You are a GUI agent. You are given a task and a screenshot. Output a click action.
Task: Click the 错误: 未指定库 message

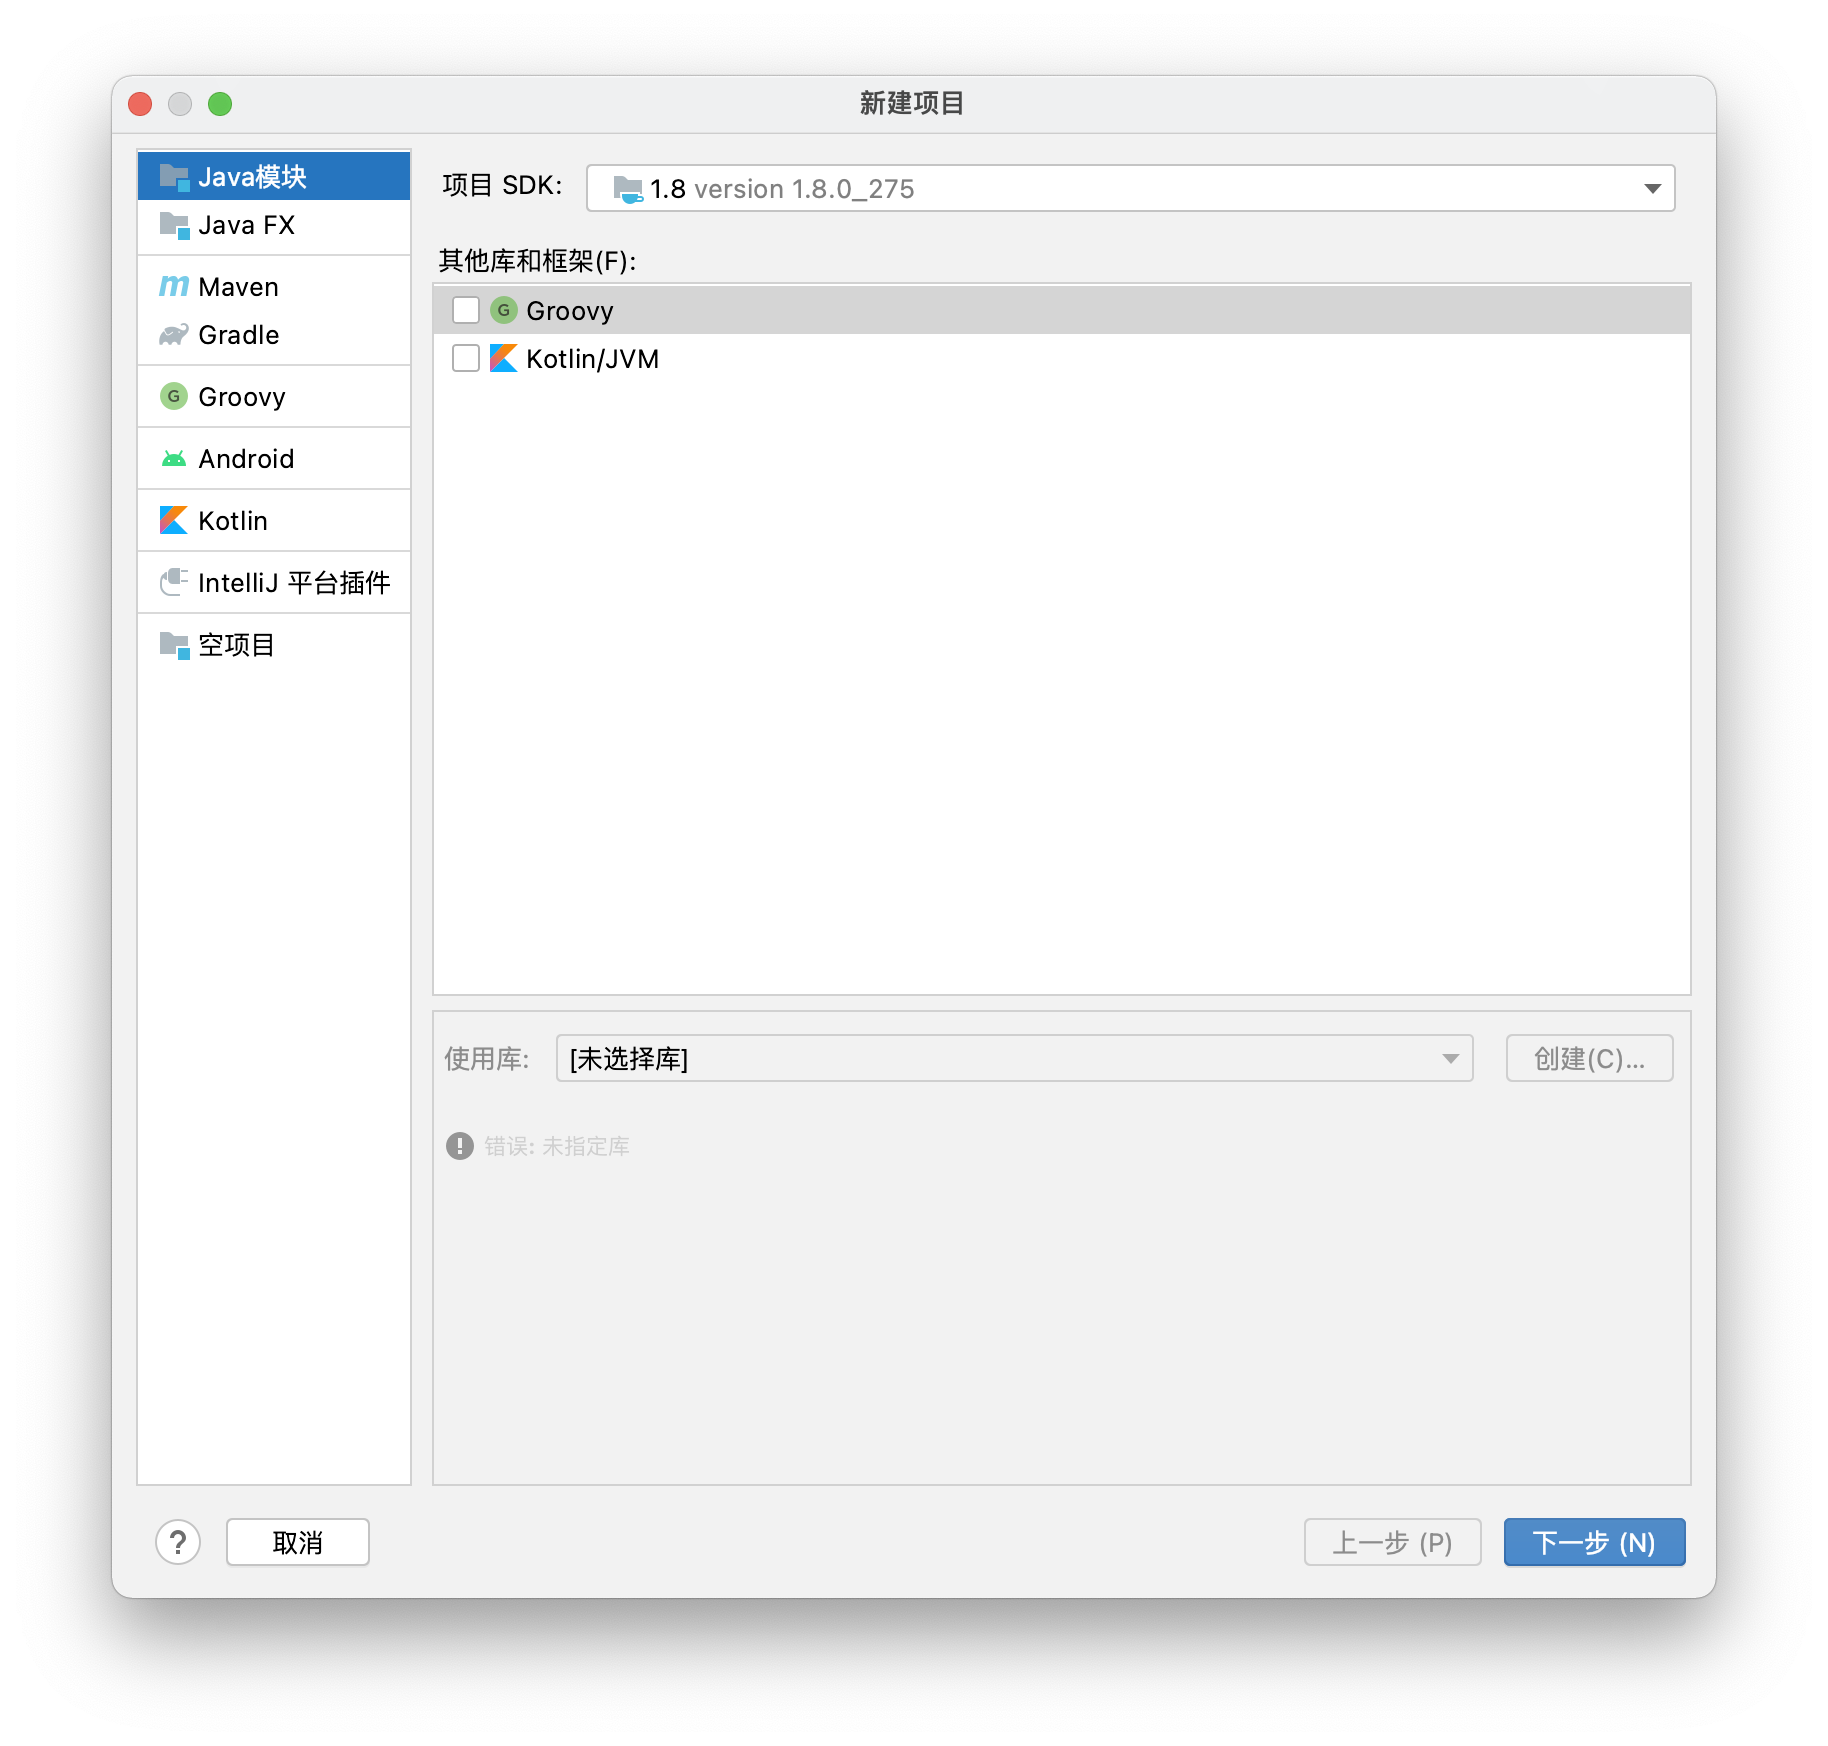[557, 1146]
